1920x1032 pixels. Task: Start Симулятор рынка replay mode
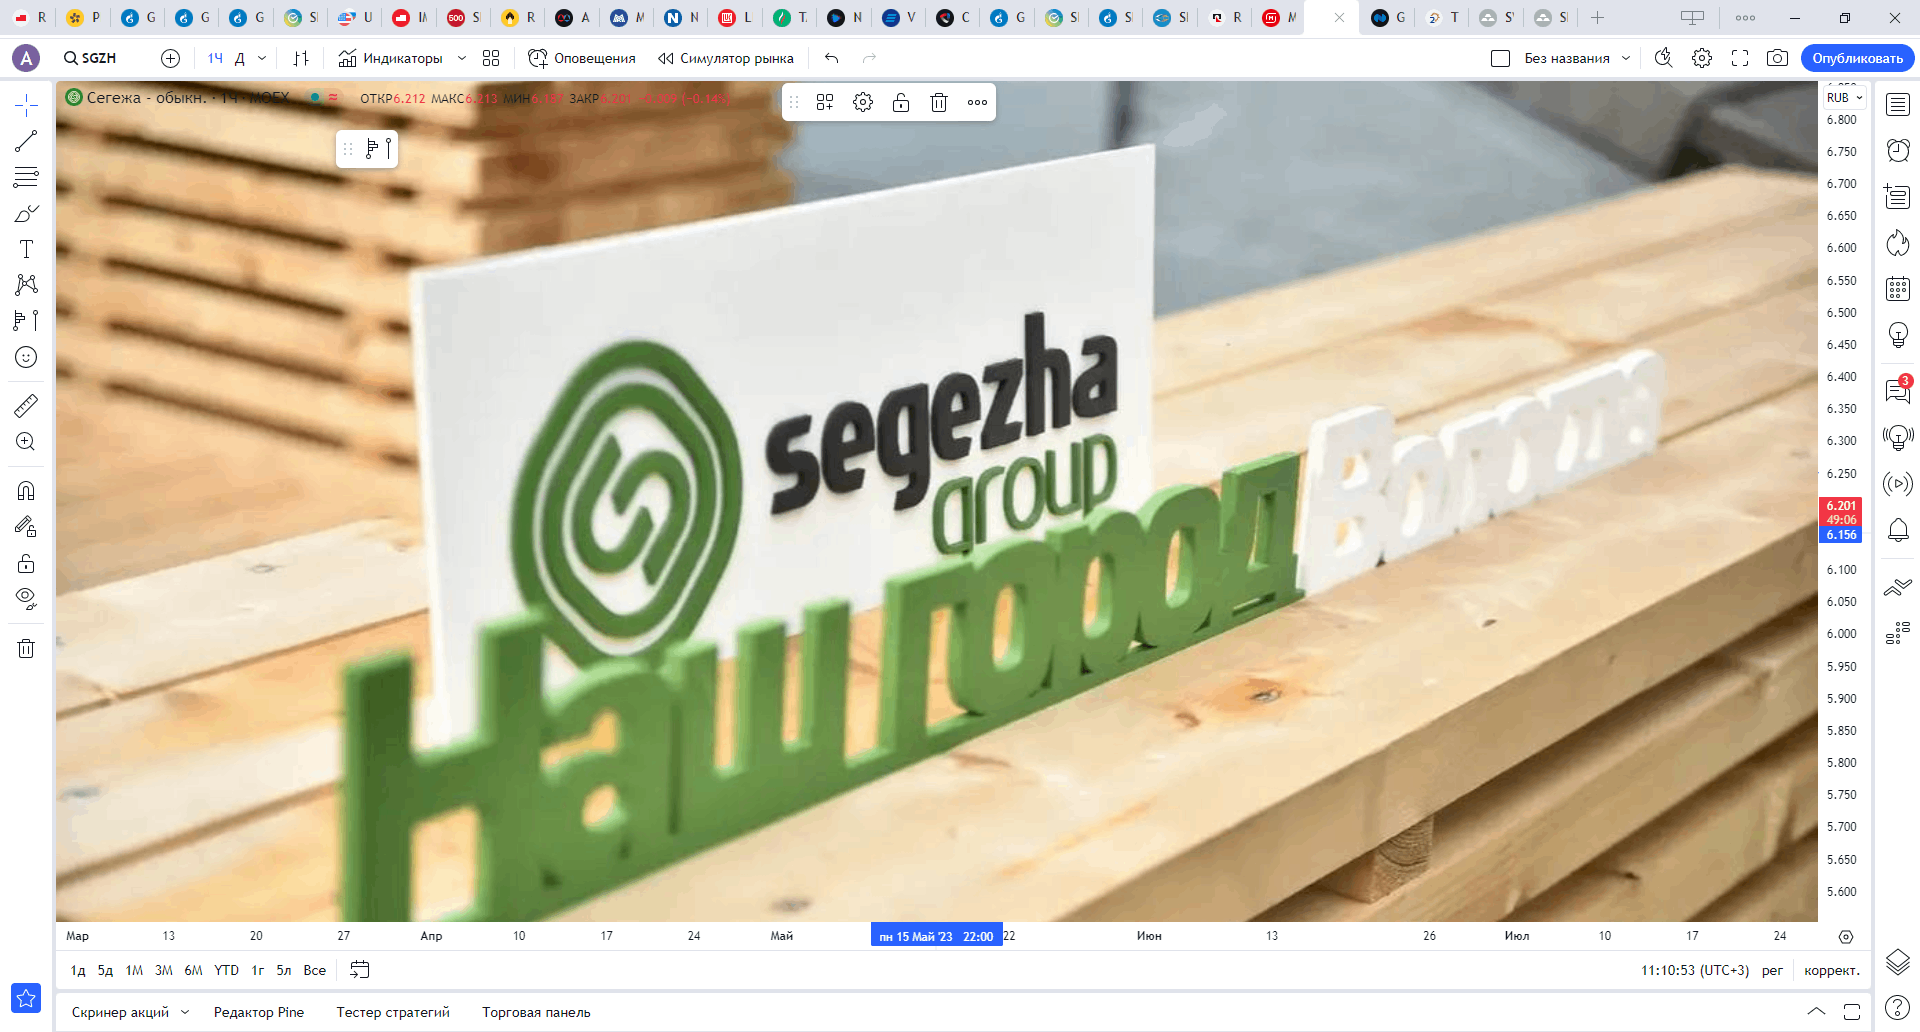tap(726, 58)
